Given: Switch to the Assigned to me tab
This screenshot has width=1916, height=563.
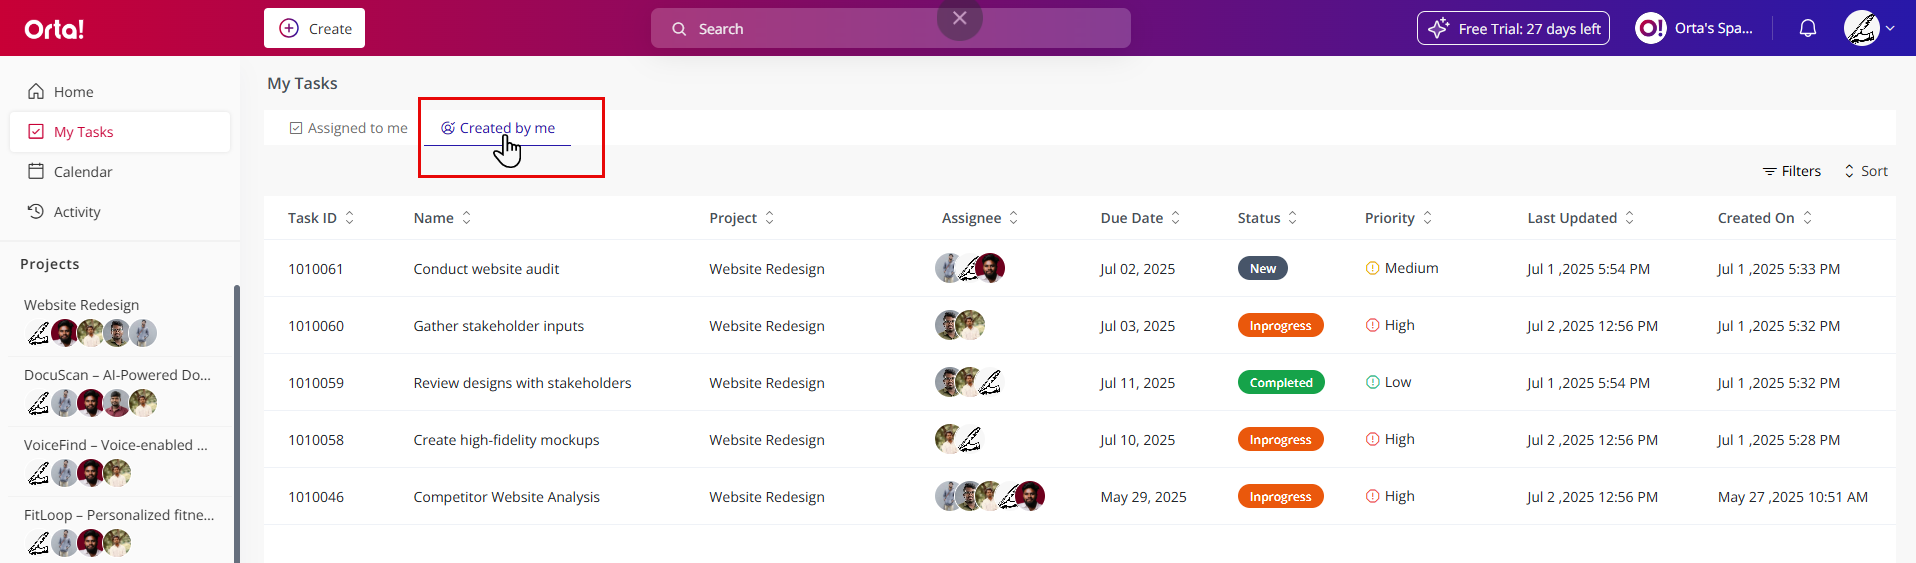Looking at the screenshot, I should 348,128.
